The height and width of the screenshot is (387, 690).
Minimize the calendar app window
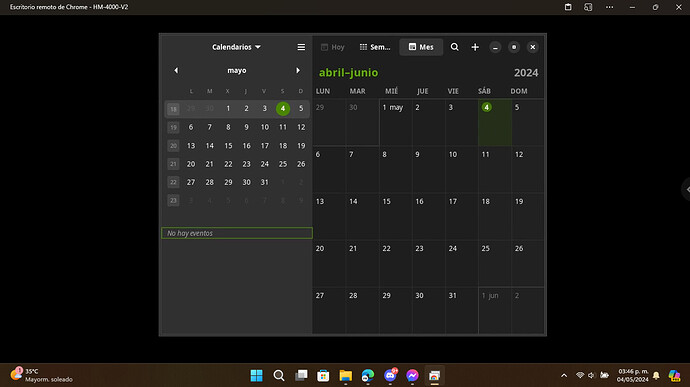click(495, 47)
